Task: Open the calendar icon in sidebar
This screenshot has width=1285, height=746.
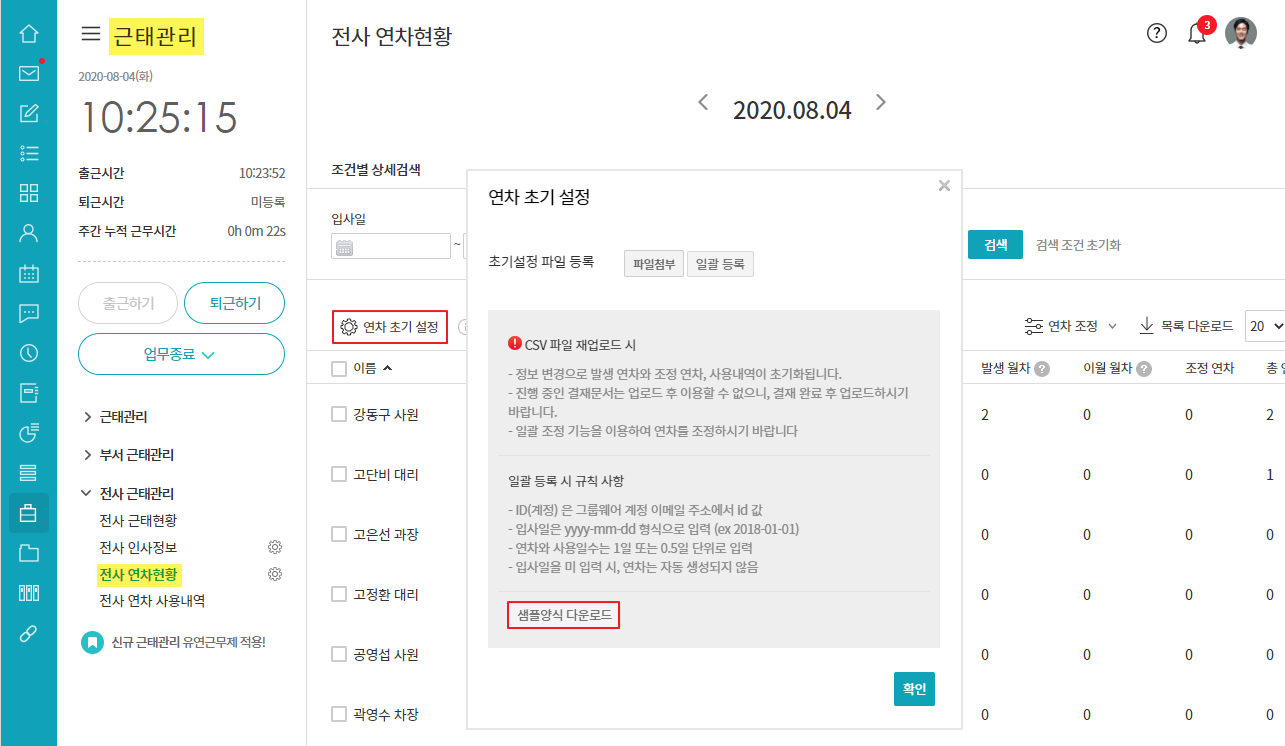Action: click(x=29, y=273)
